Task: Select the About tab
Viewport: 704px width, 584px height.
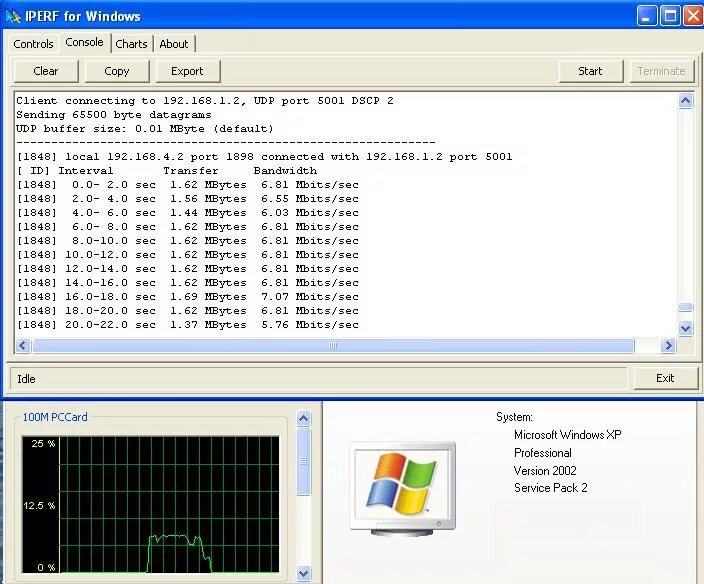Action: click(174, 44)
